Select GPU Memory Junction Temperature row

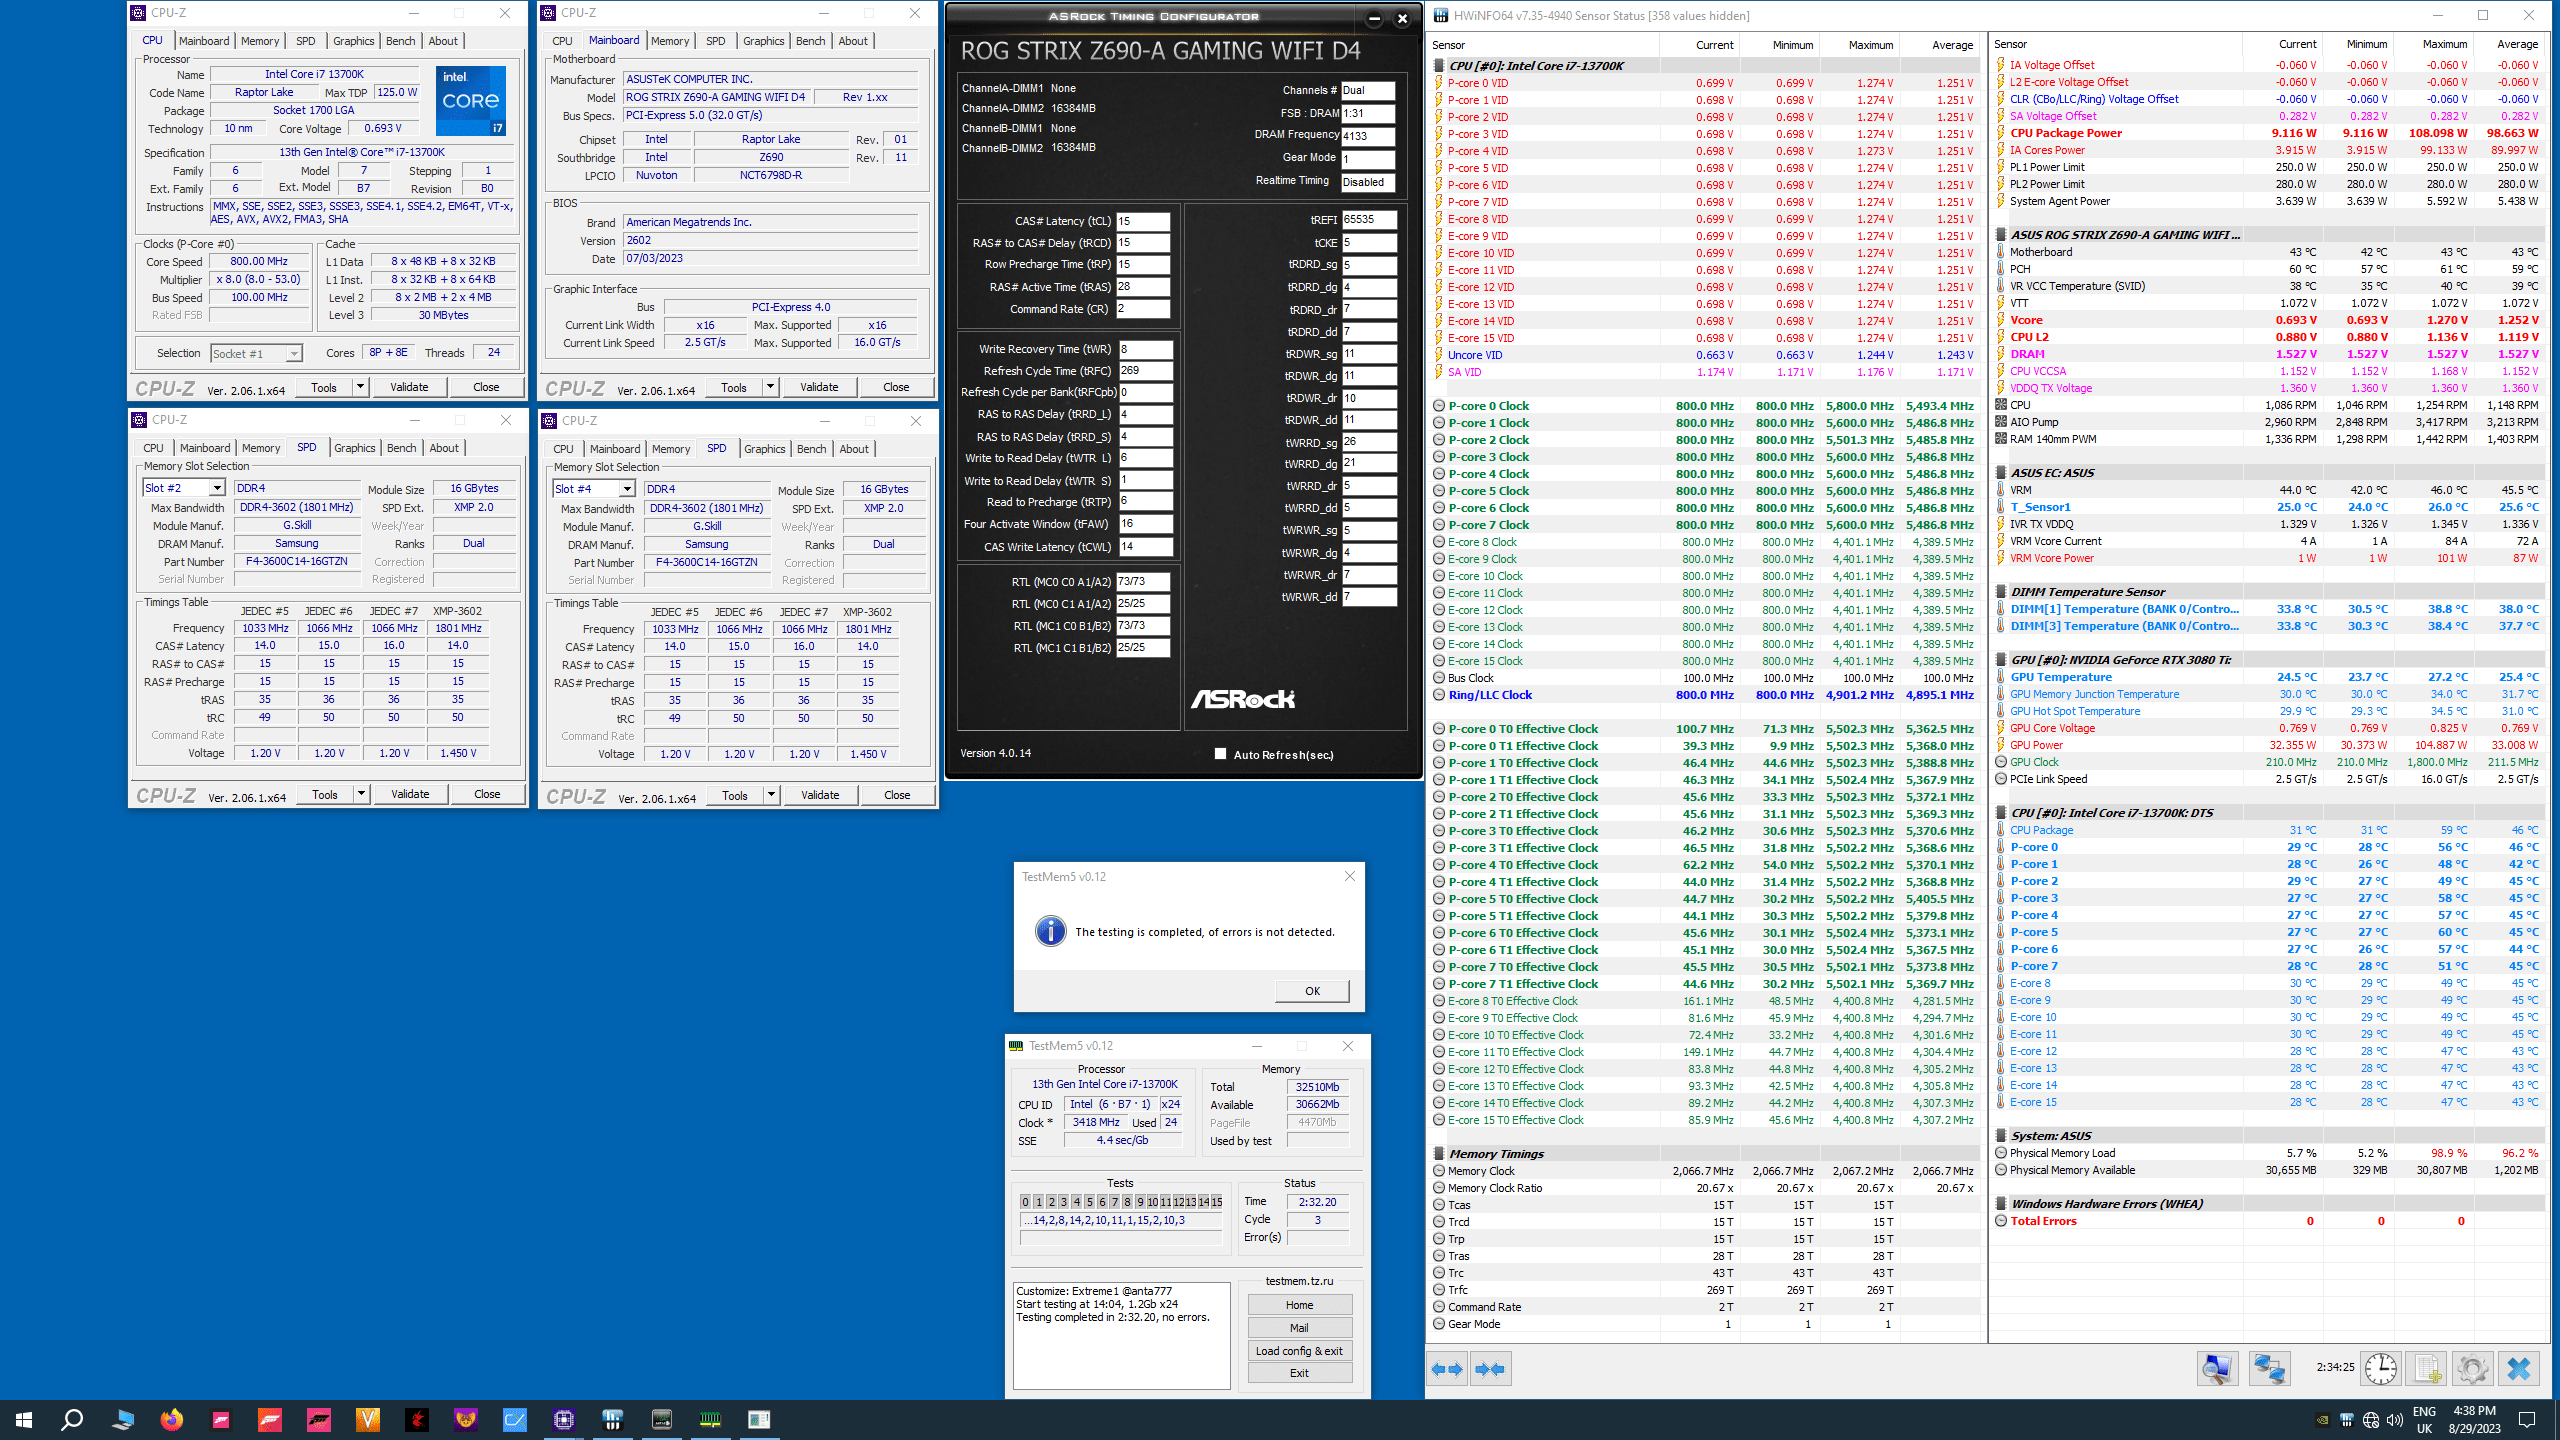click(x=2267, y=694)
